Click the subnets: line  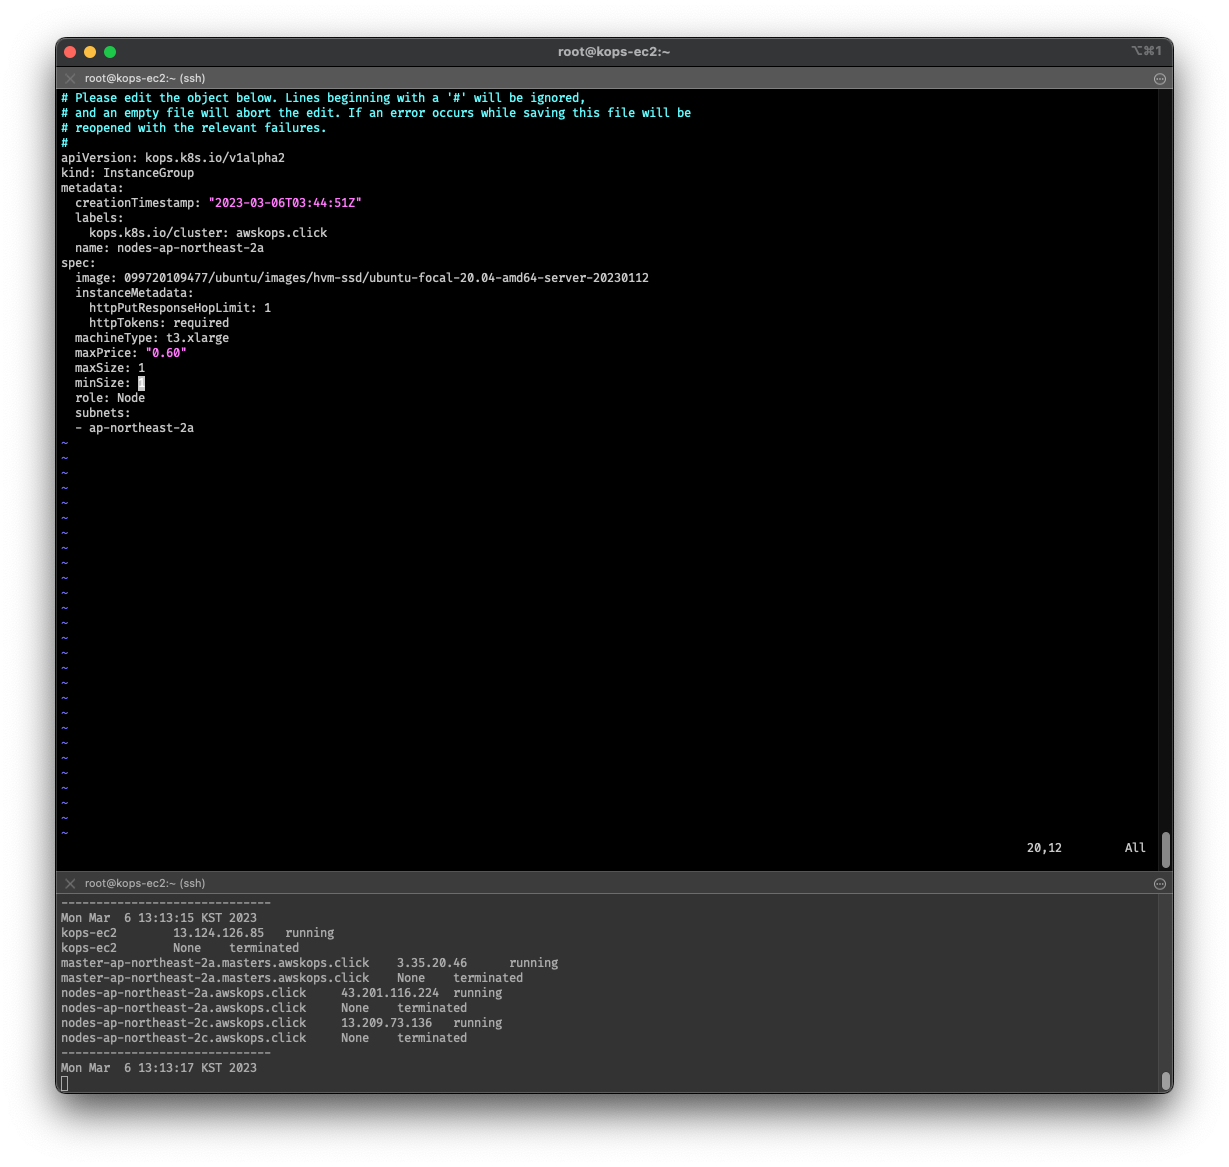pos(103,413)
